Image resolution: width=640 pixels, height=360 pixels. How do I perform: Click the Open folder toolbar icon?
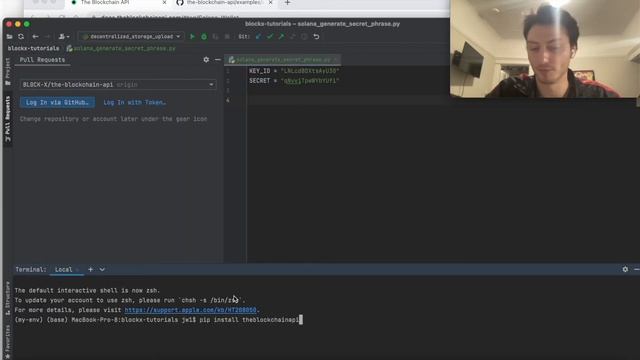[9, 36]
